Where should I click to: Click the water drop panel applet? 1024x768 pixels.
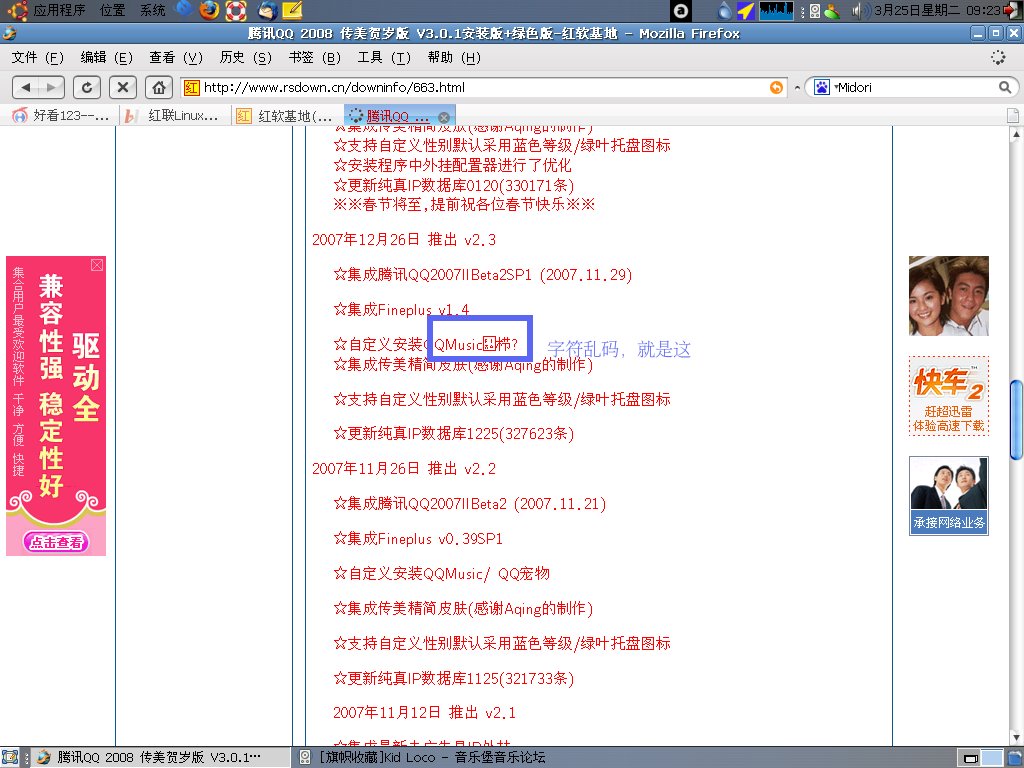pos(724,10)
